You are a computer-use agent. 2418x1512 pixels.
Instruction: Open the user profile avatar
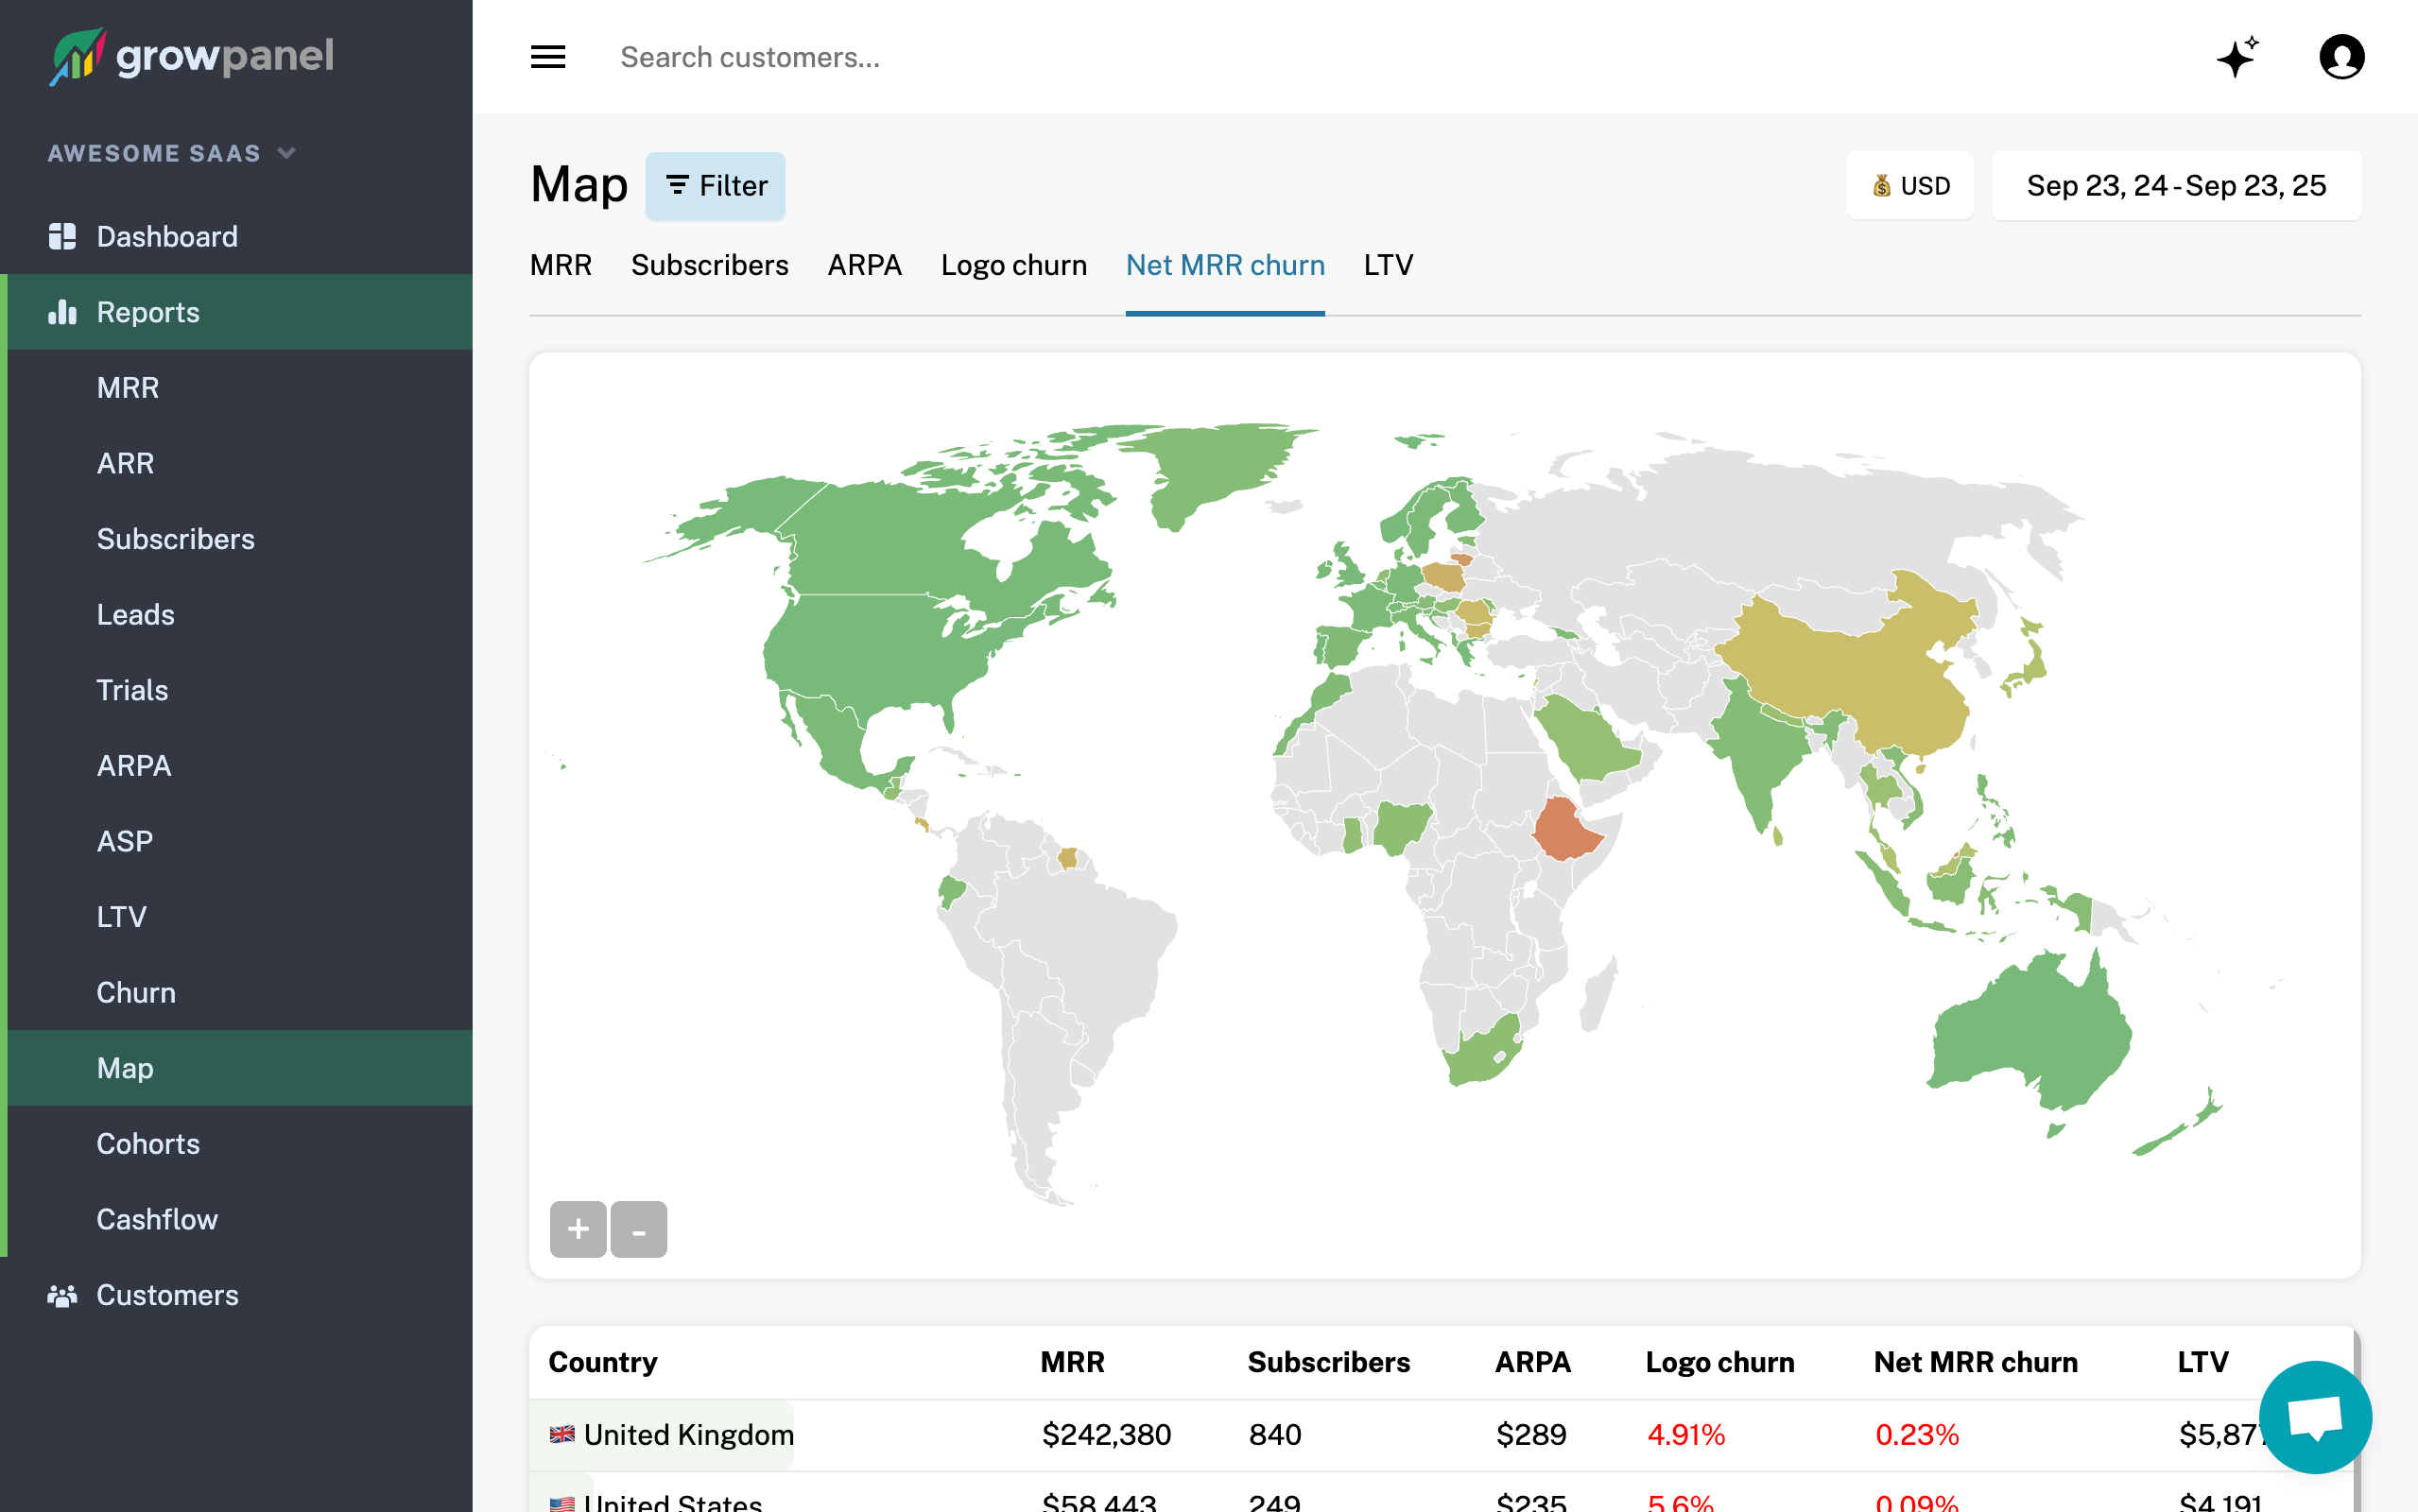[2342, 57]
